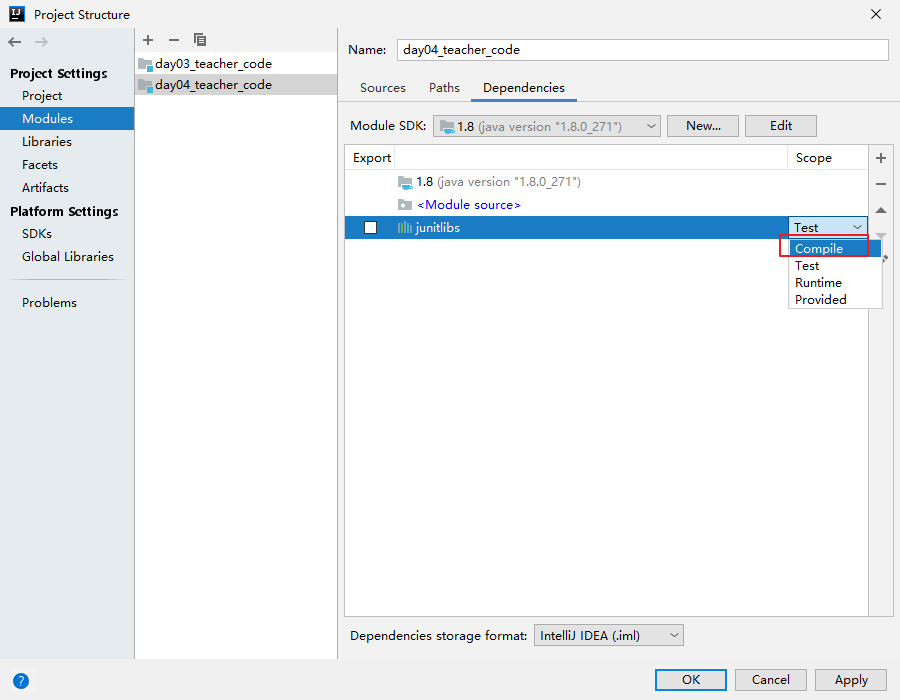Image resolution: width=900 pixels, height=700 pixels.
Task: Remove the dependency with the minus icon
Action: [881, 184]
